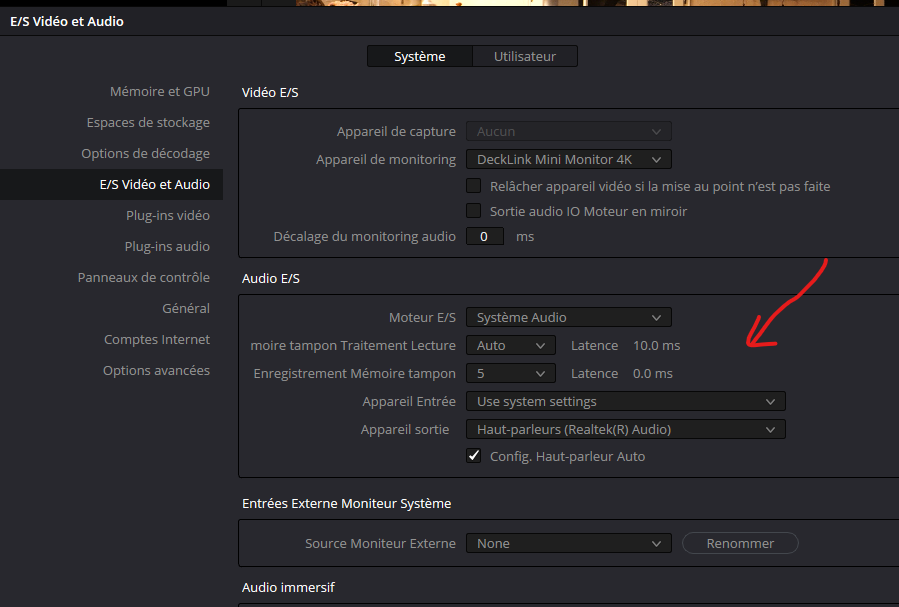
Task: Open Plug-ins audio settings
Action: [167, 246]
